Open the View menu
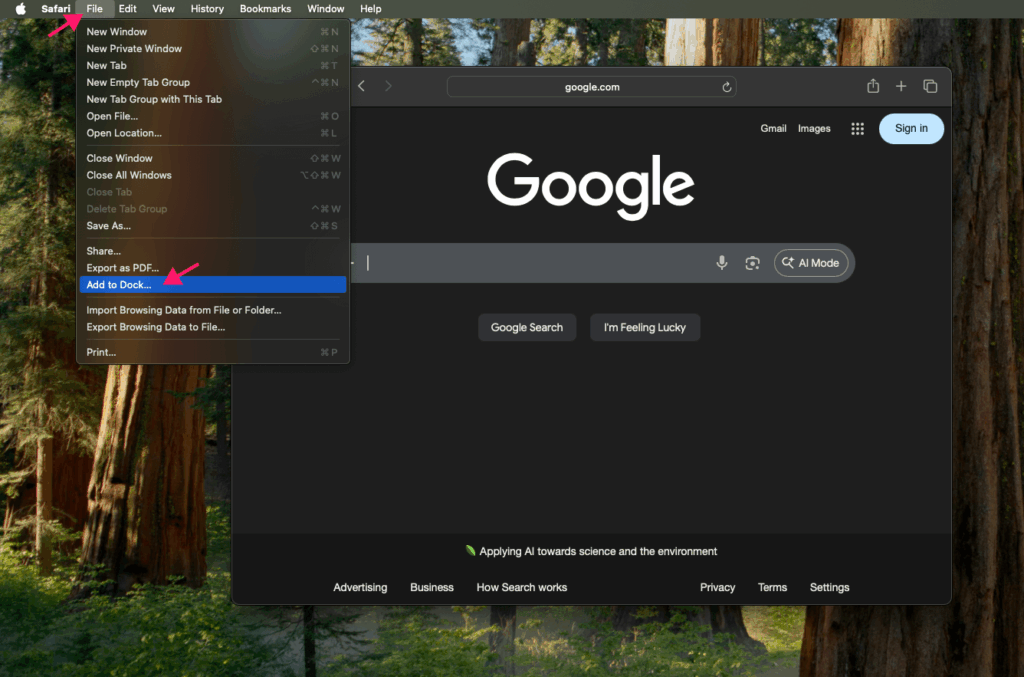The height and width of the screenshot is (677, 1024). pyautogui.click(x=163, y=8)
